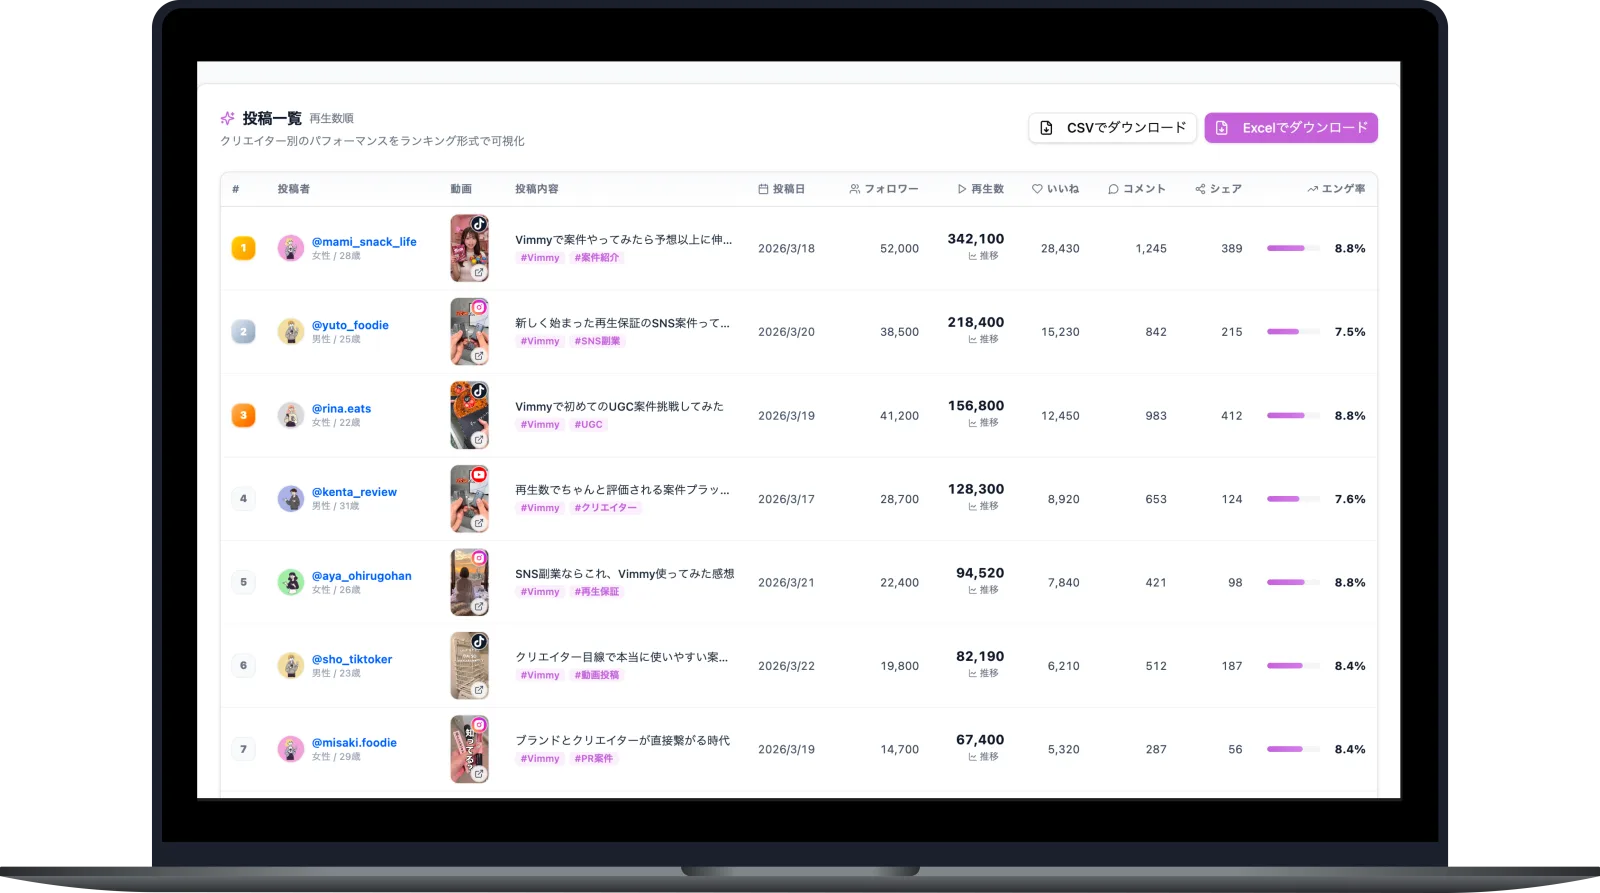Click the rank 5 badge
The image size is (1600, 893).
pyautogui.click(x=243, y=582)
